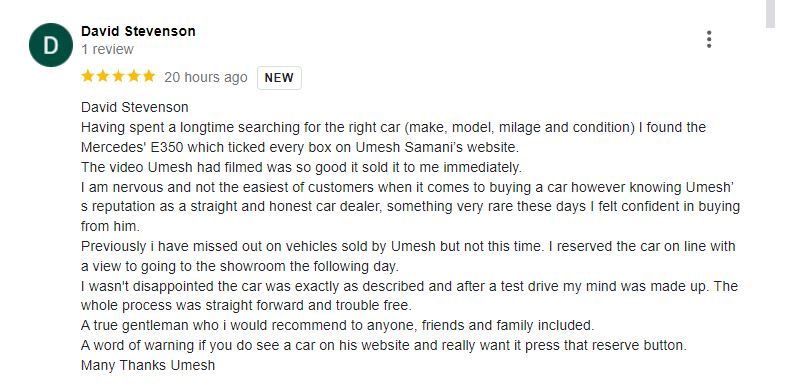The image size is (801, 384).
Task: Click the scrollbar thumb at the right edge
Action: click(x=770, y=14)
